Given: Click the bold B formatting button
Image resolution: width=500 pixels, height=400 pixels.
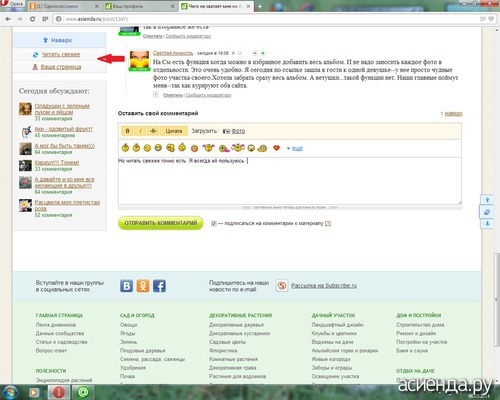Looking at the screenshot, I should click(x=127, y=131).
